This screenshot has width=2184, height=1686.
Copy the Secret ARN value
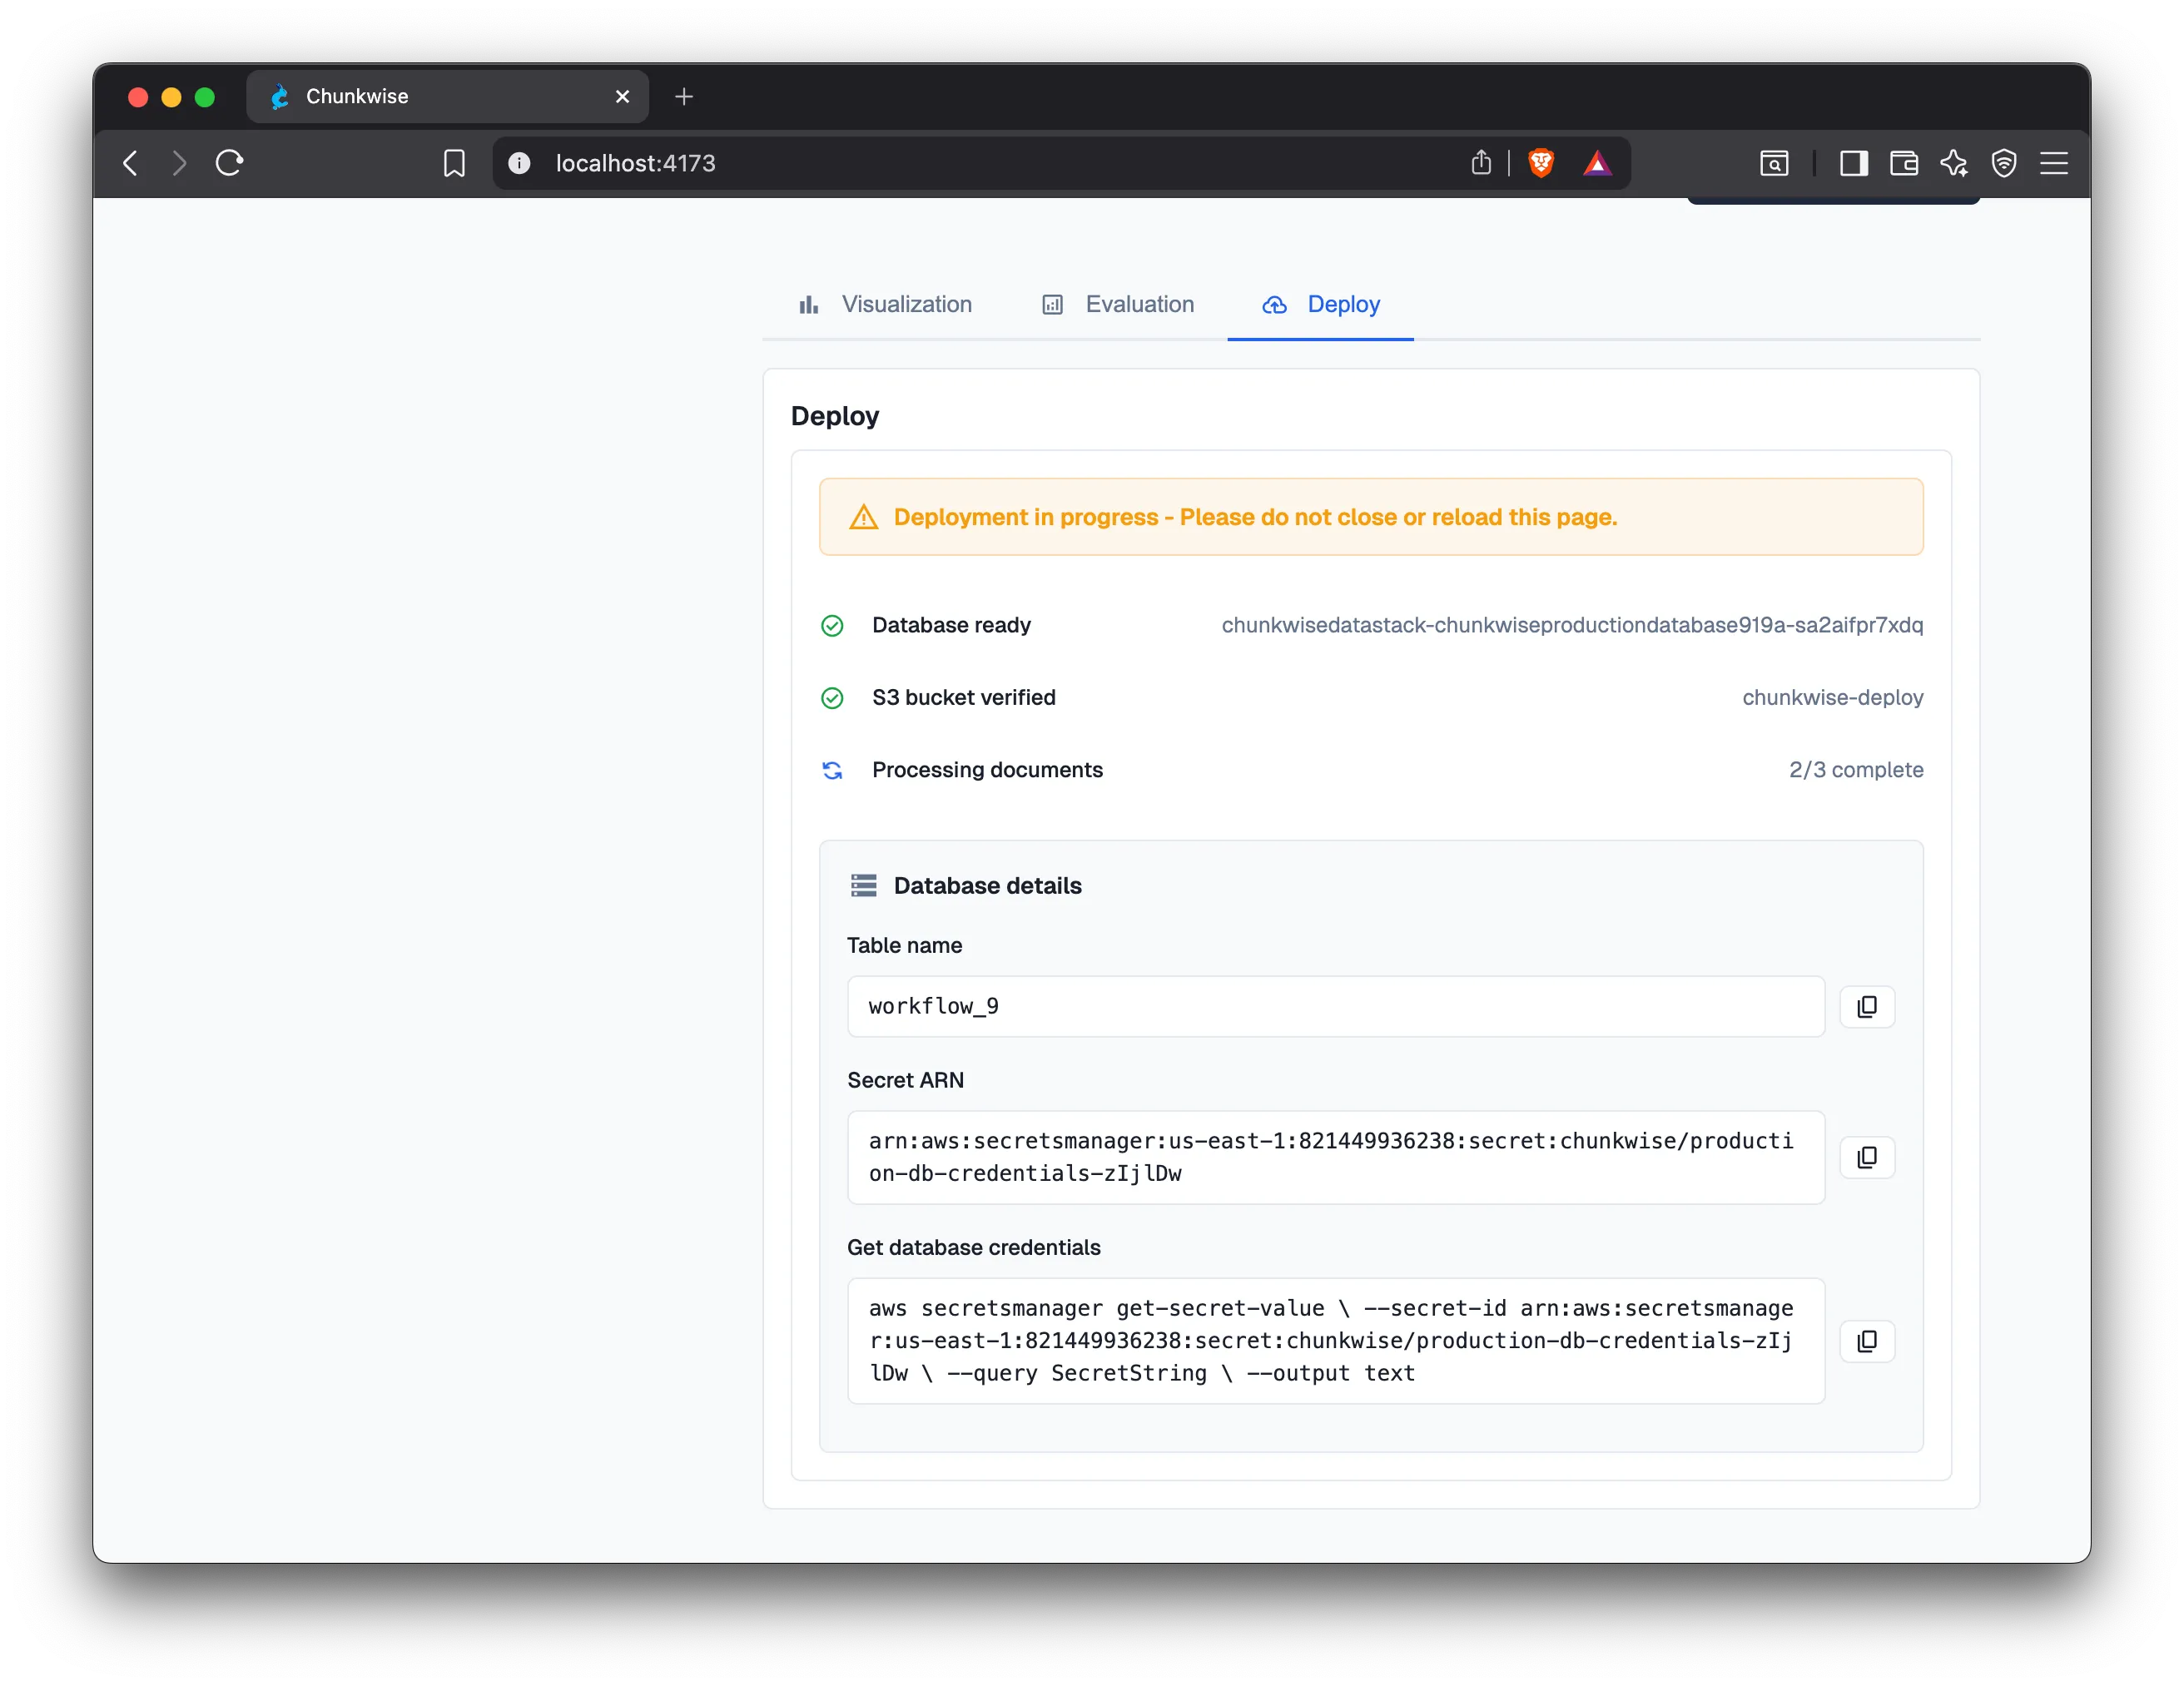tap(1867, 1157)
